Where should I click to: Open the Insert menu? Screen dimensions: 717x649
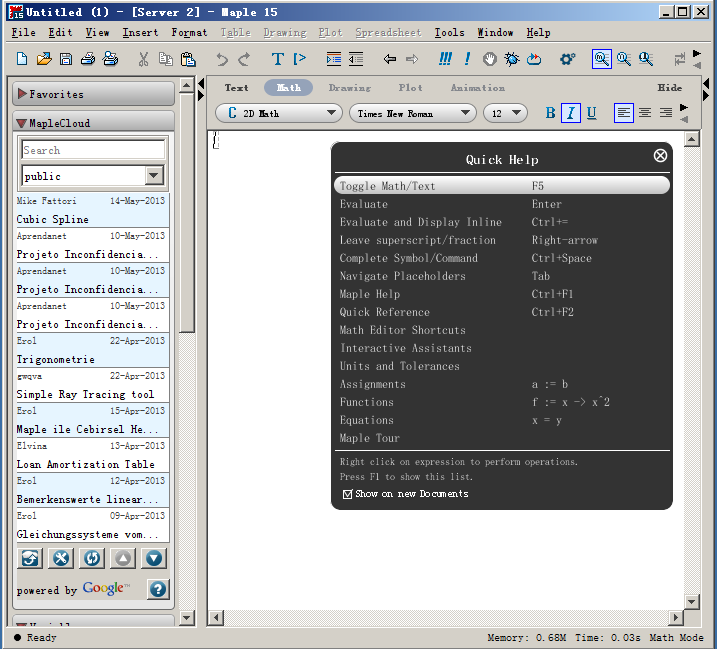(x=140, y=32)
